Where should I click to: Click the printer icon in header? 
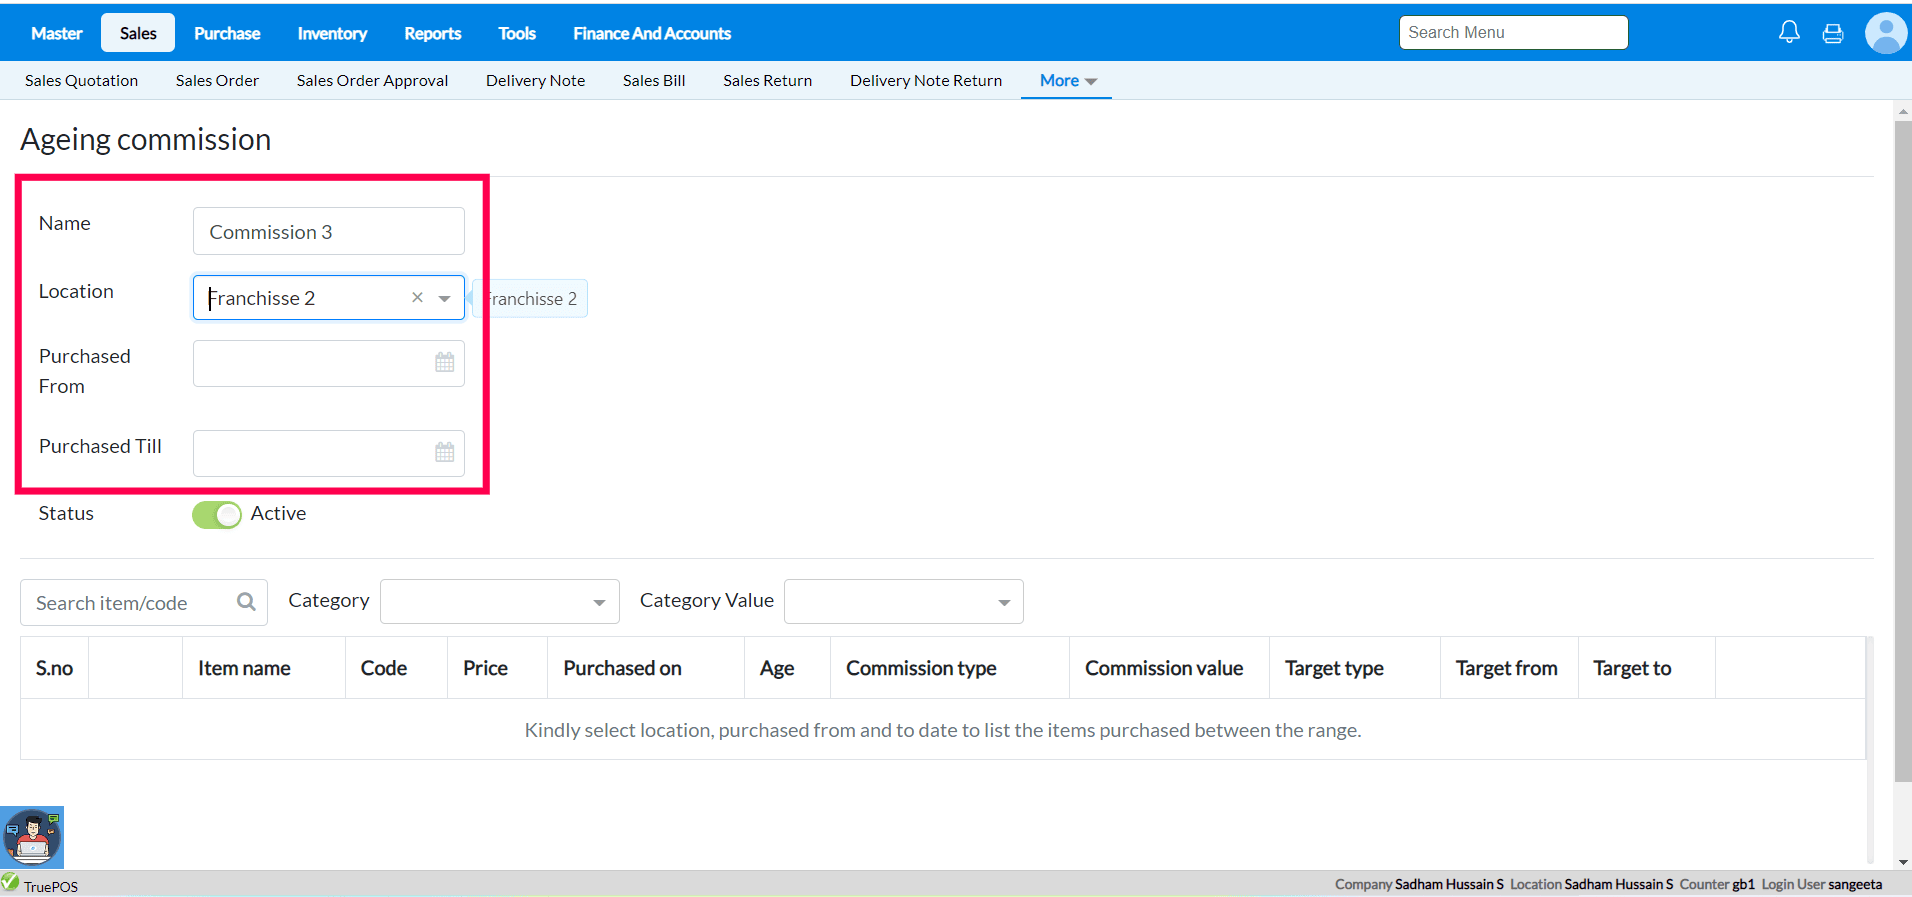[x=1833, y=33]
